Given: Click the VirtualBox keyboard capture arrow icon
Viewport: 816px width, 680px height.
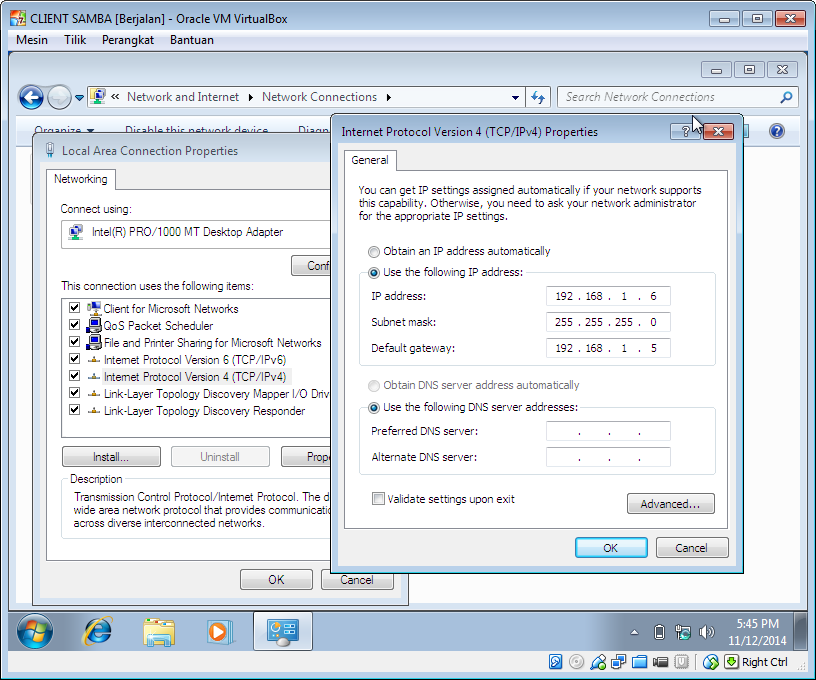Looking at the screenshot, I should pyautogui.click(x=731, y=662).
